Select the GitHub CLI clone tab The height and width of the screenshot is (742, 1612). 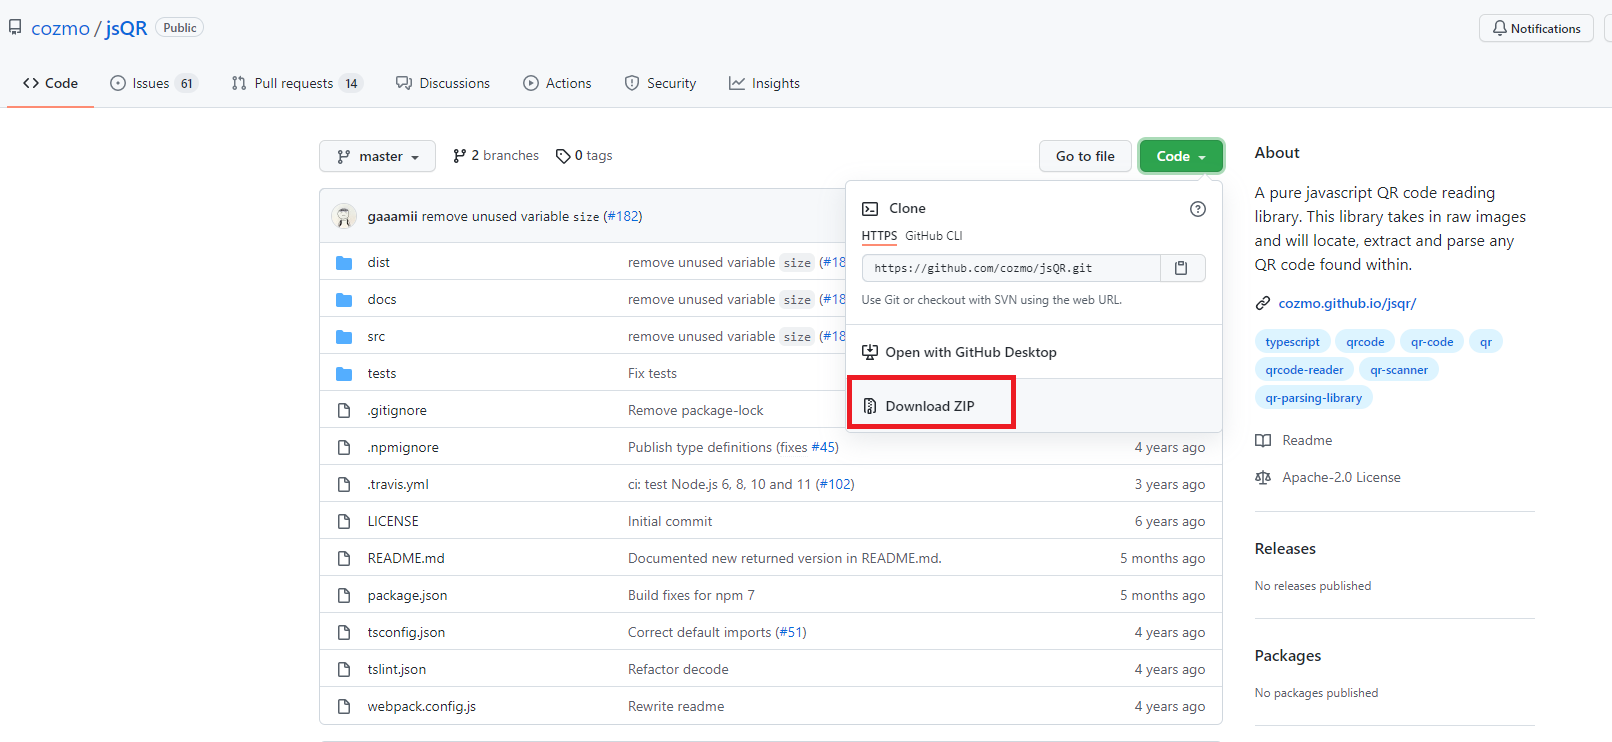coord(933,236)
